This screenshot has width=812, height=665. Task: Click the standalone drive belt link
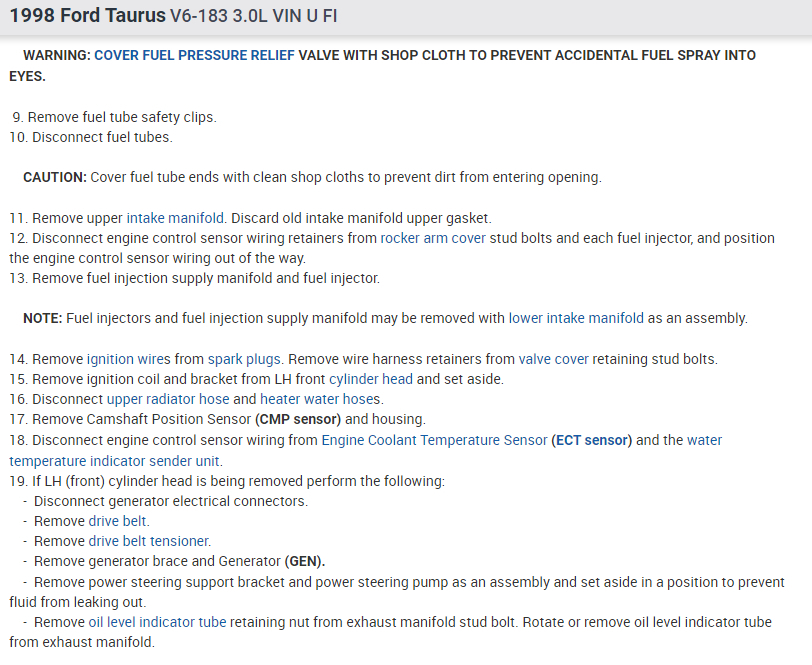point(118,521)
